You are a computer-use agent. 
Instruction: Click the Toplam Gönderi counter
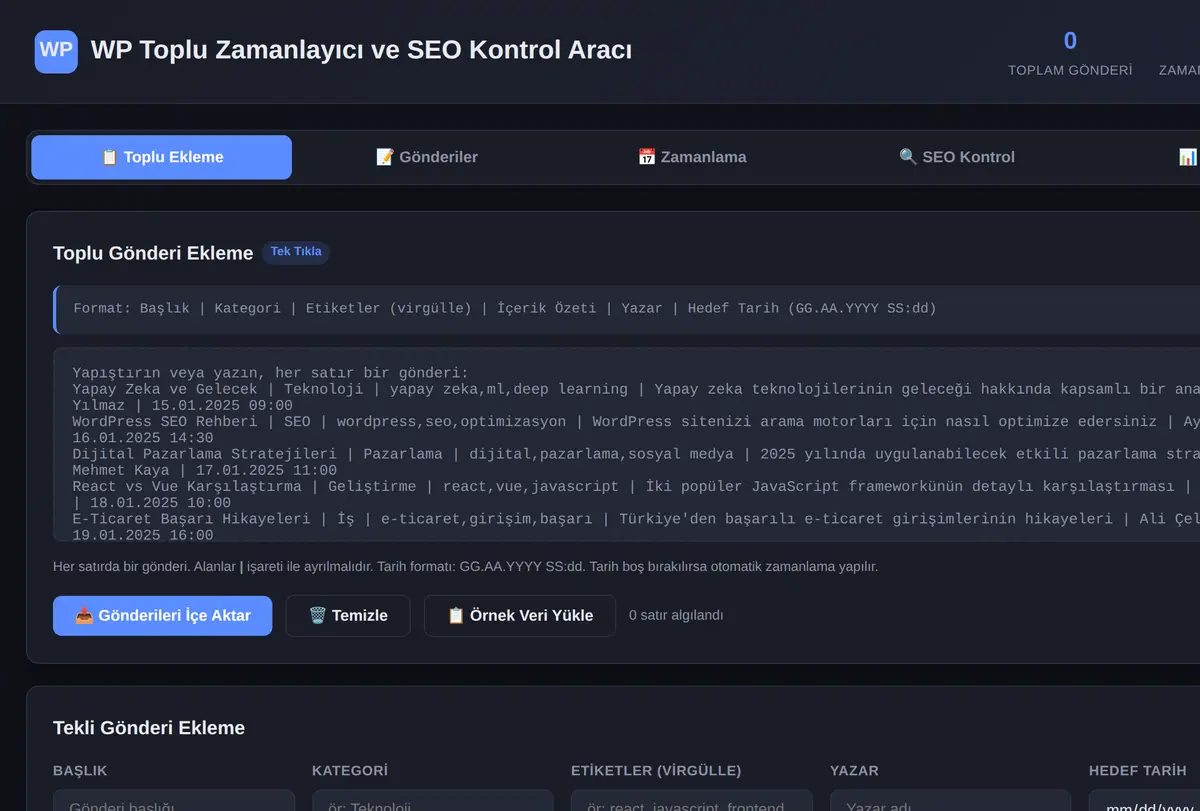[x=1070, y=53]
